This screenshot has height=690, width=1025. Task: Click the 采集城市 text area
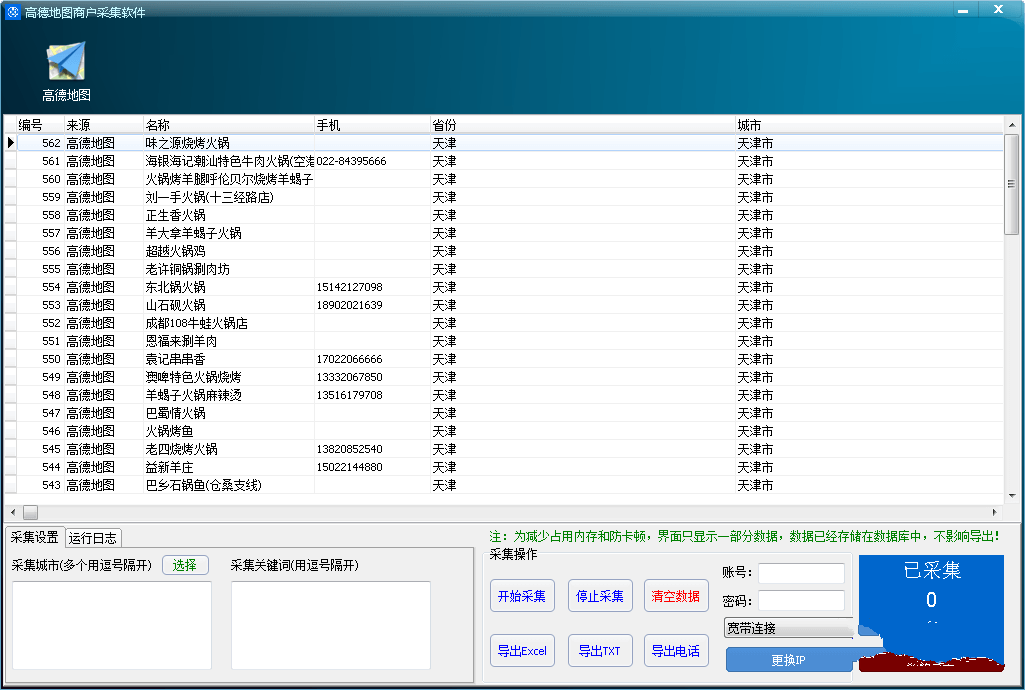click(112, 625)
